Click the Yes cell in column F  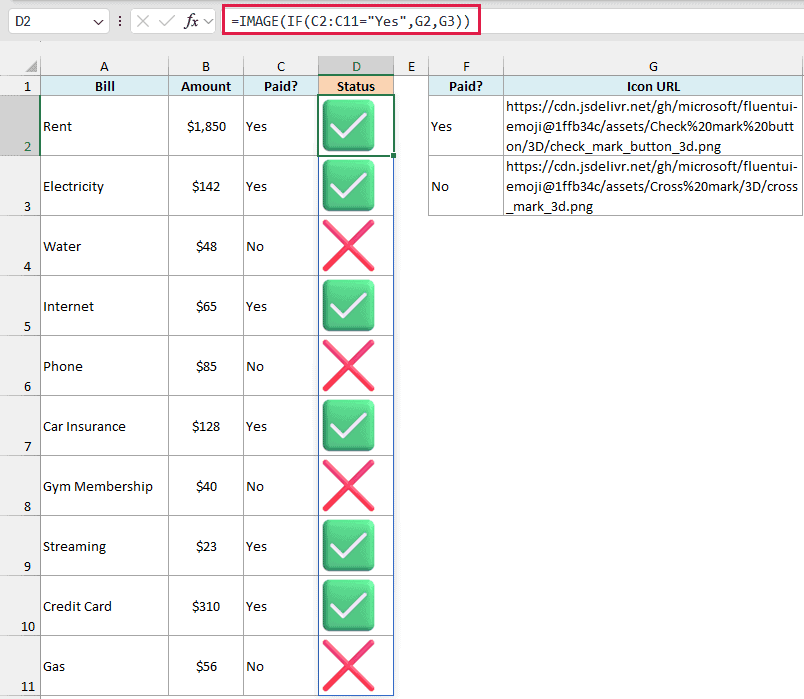point(466,126)
